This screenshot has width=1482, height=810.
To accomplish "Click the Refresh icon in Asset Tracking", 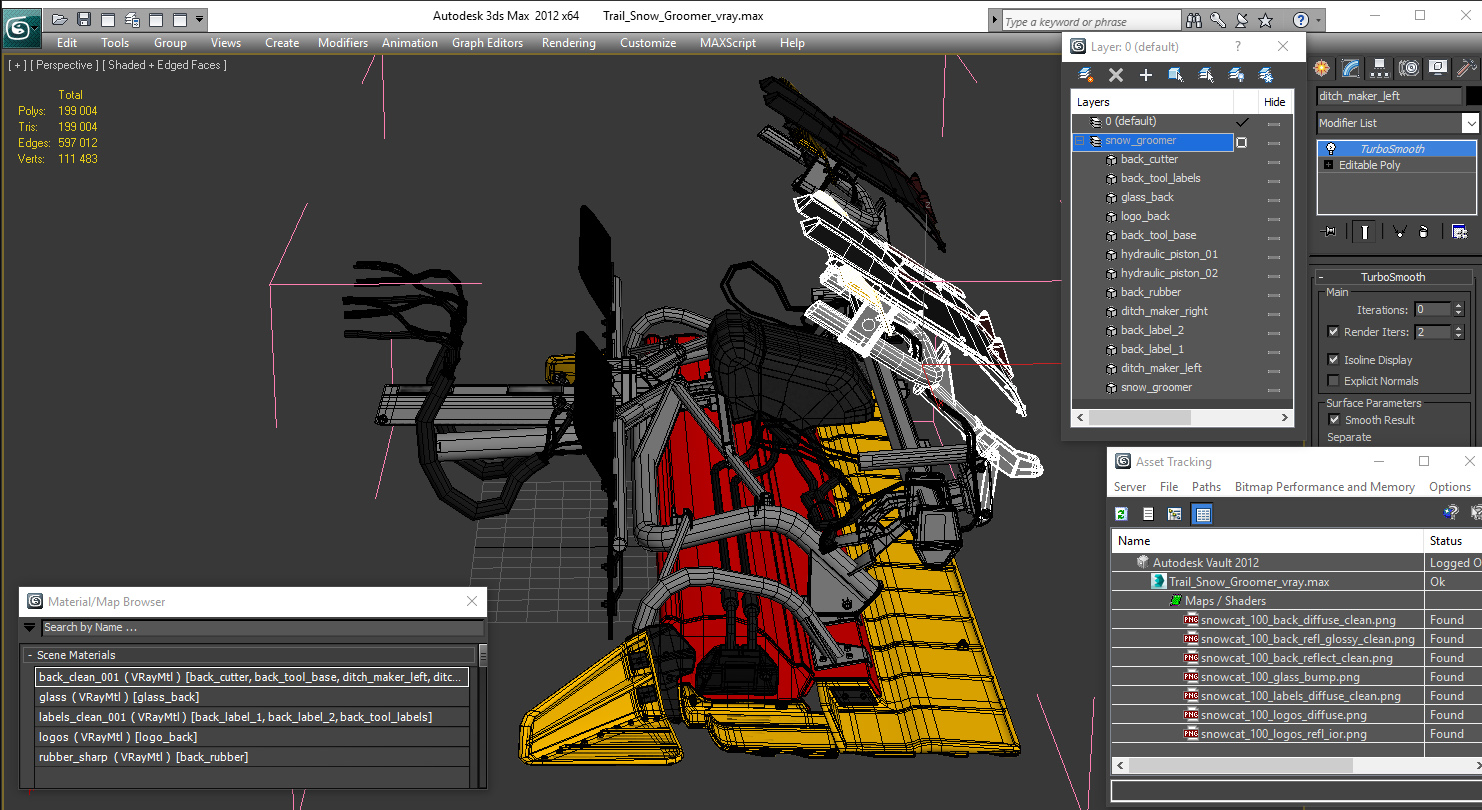I will click(x=1121, y=514).
